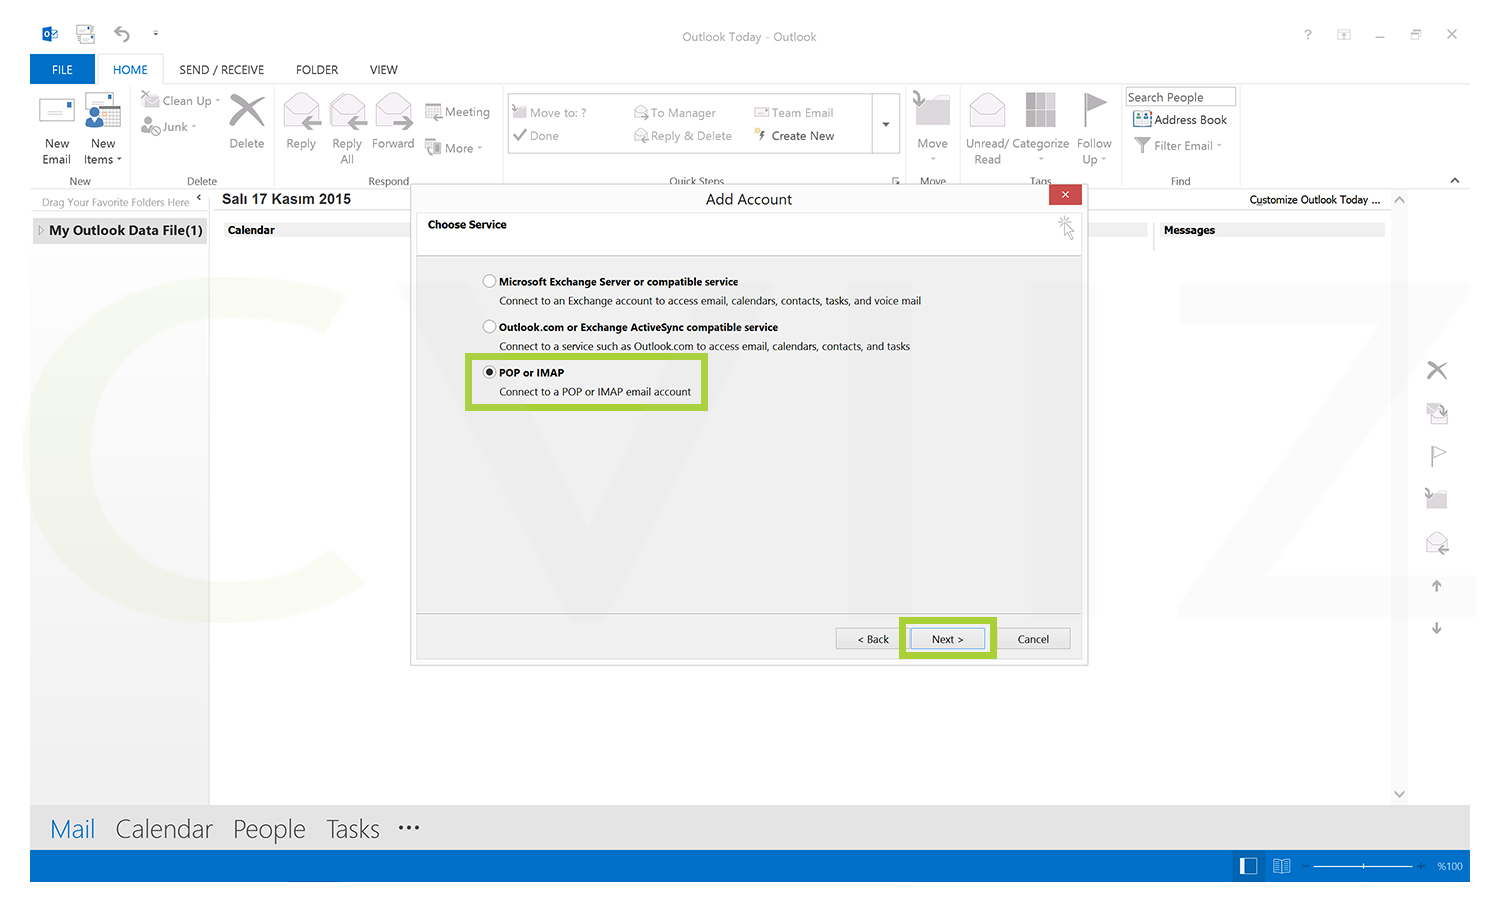Click the zoom slider in the status bar
Image resolution: width=1500 pixels, height=900 pixels.
pos(1362,866)
